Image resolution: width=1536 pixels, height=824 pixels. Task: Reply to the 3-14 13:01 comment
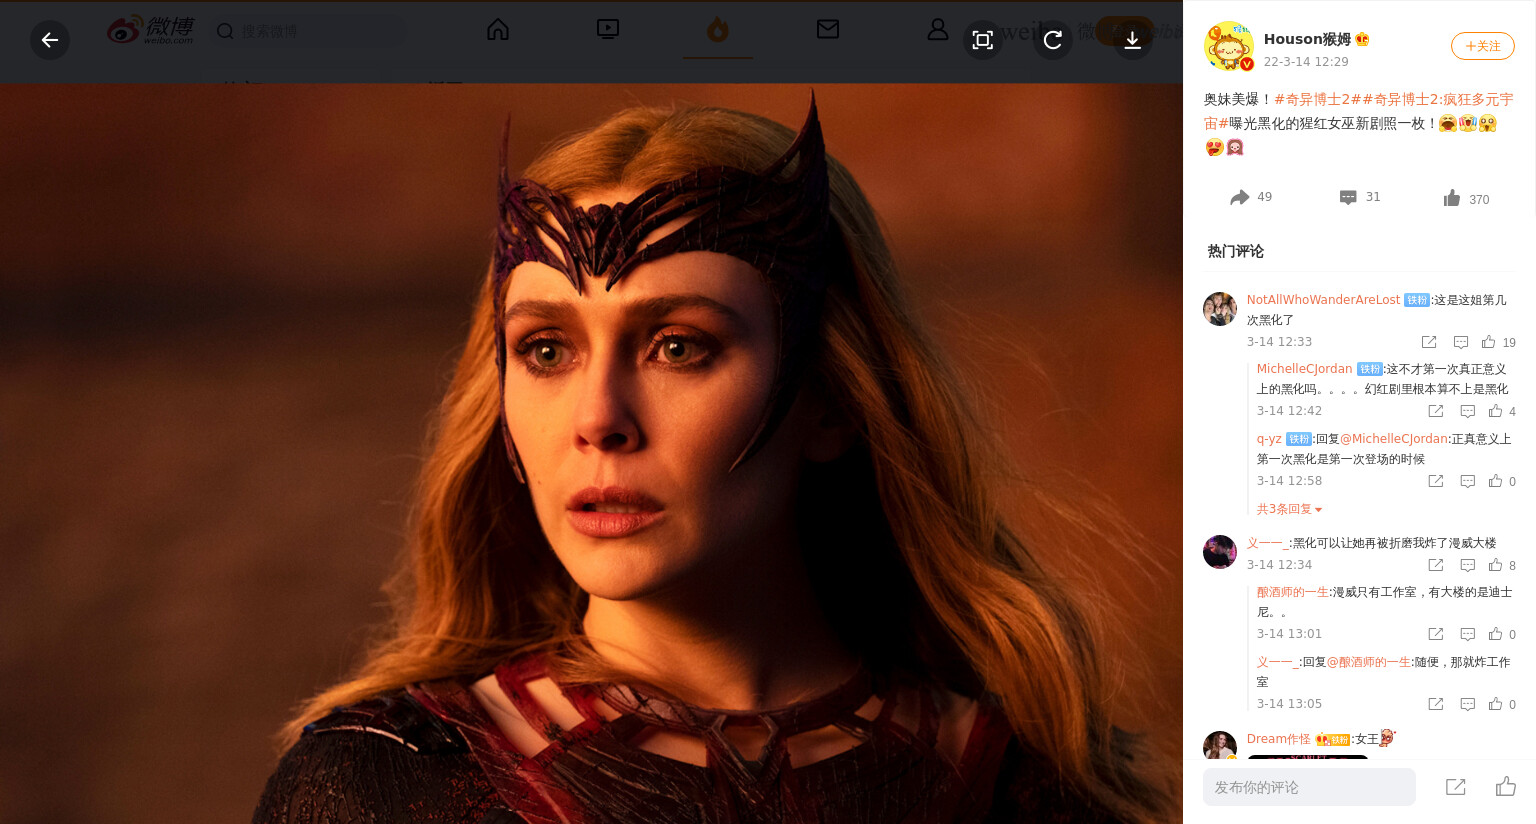1468,634
